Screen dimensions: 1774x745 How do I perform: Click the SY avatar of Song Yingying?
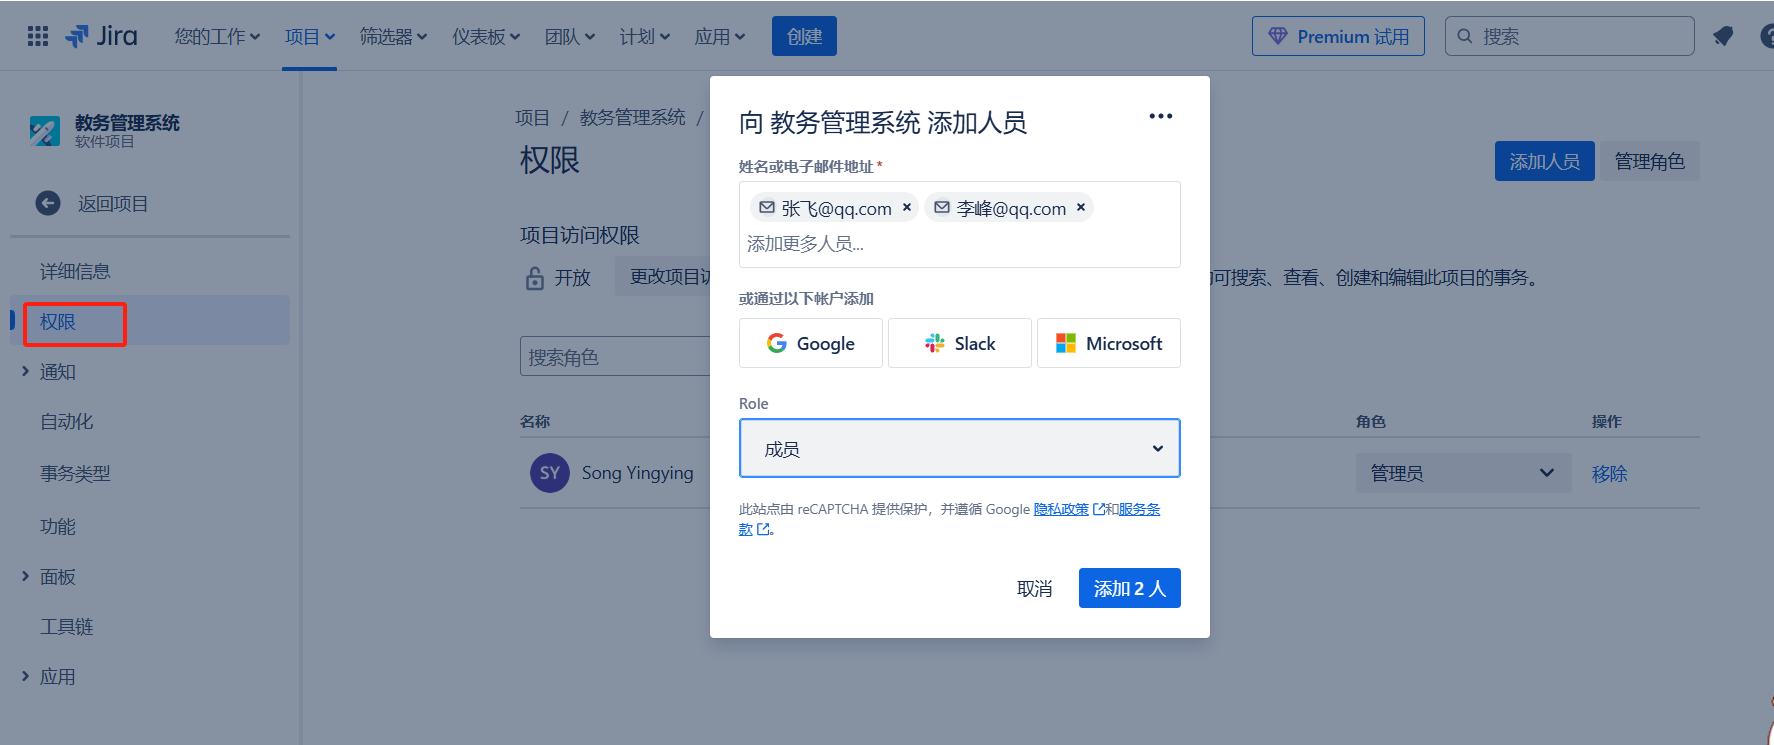coord(550,473)
